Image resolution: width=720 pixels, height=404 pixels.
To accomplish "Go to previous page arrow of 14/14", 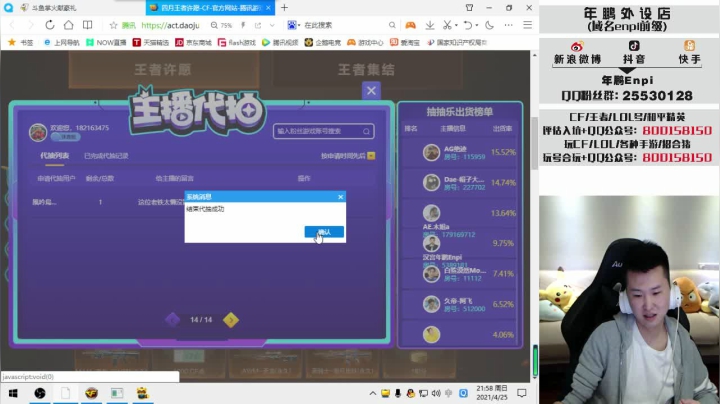I will point(173,320).
